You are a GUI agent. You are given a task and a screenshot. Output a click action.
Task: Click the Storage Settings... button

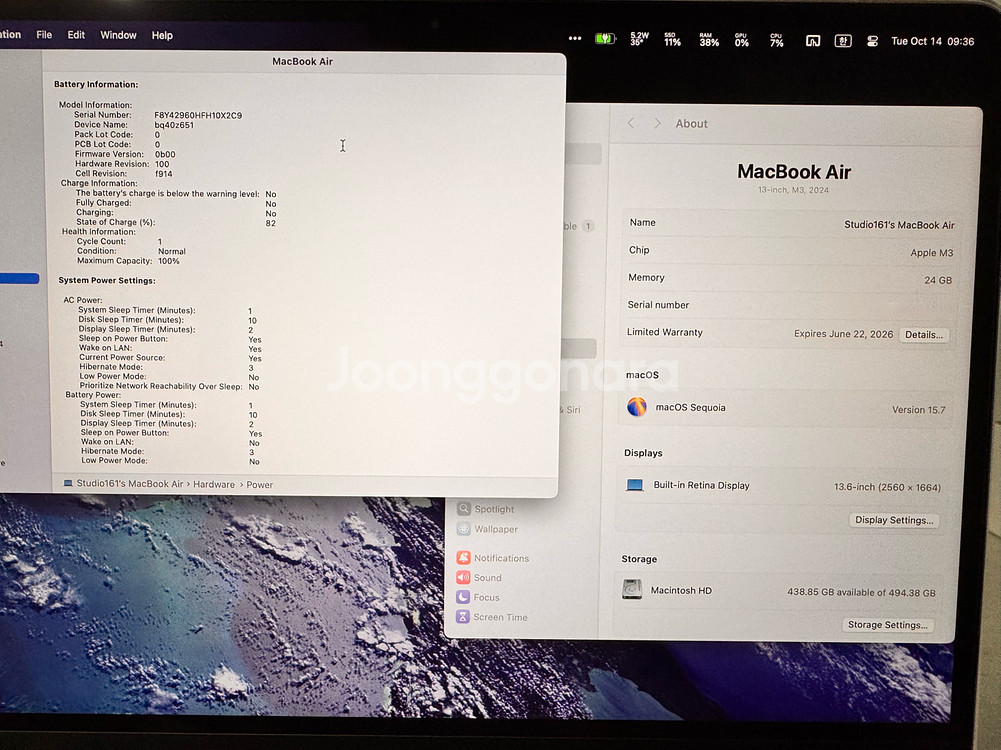tap(887, 625)
